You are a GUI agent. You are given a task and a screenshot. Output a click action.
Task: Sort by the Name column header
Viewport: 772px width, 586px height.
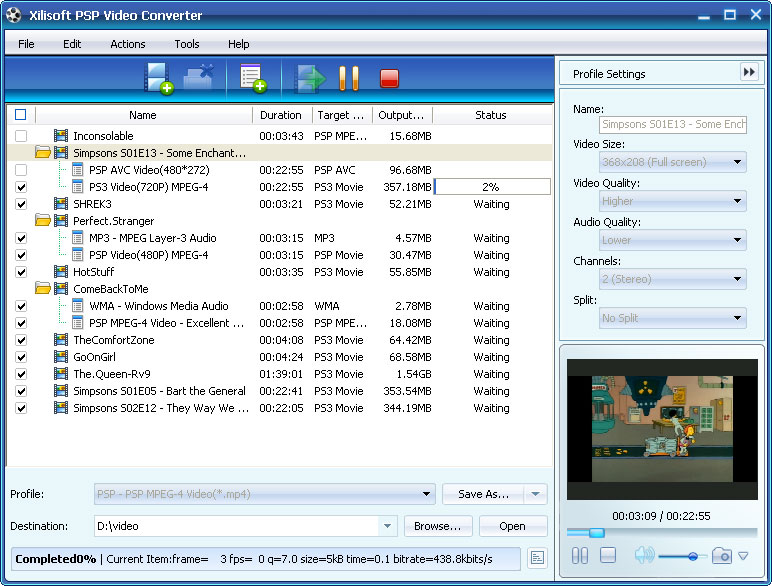click(143, 115)
